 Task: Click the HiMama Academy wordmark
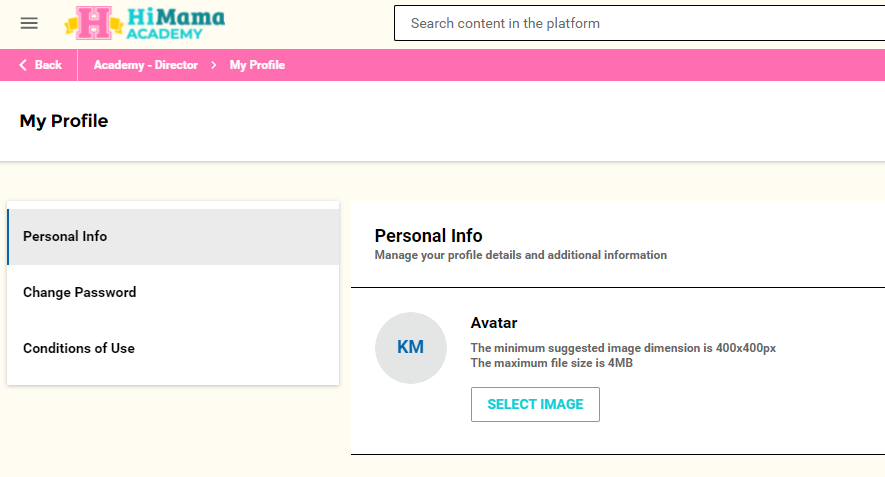click(174, 23)
